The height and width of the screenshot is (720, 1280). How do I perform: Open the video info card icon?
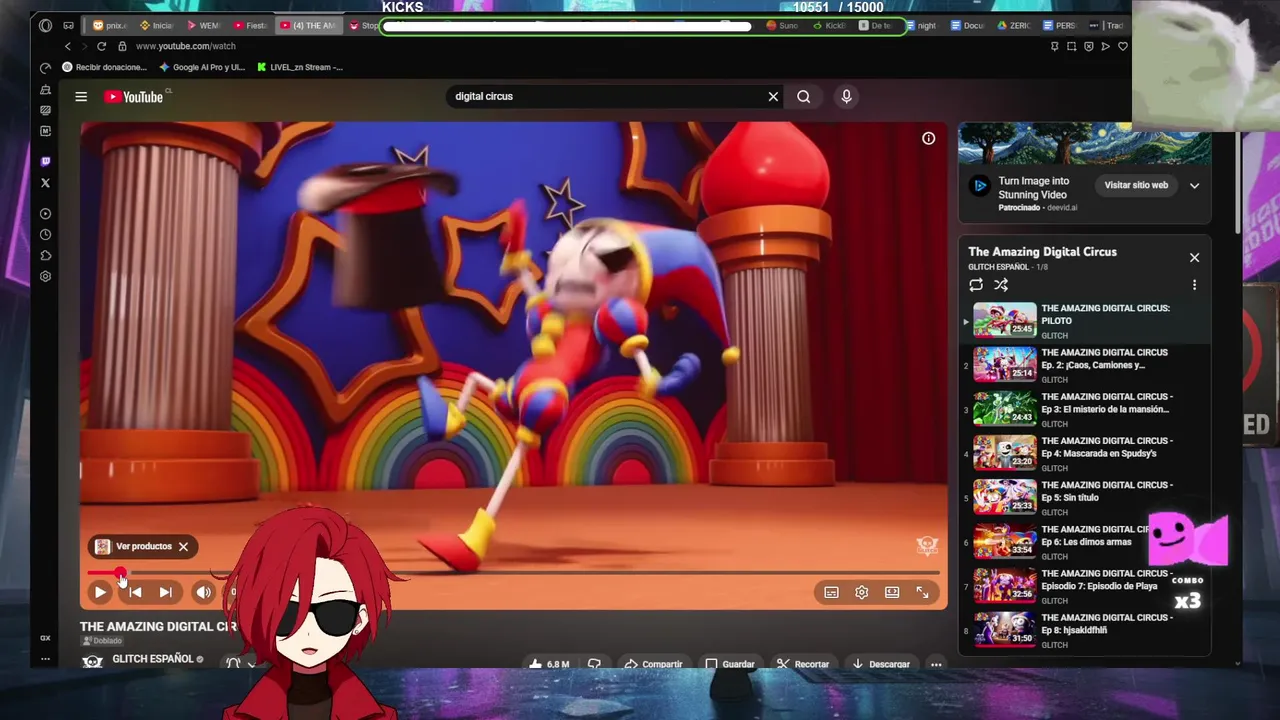(928, 138)
